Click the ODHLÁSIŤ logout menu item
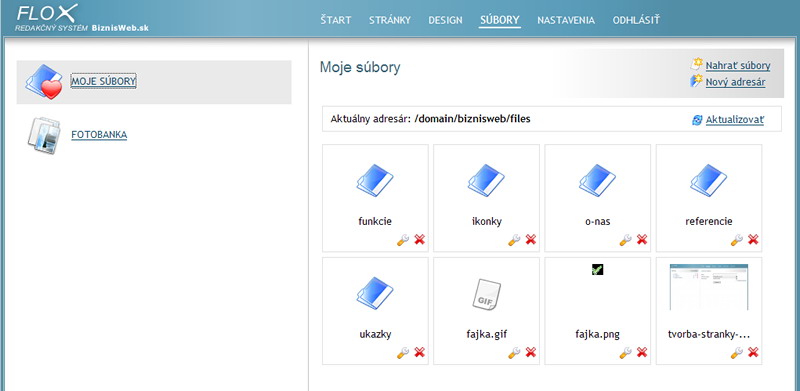The image size is (800, 391). click(636, 20)
